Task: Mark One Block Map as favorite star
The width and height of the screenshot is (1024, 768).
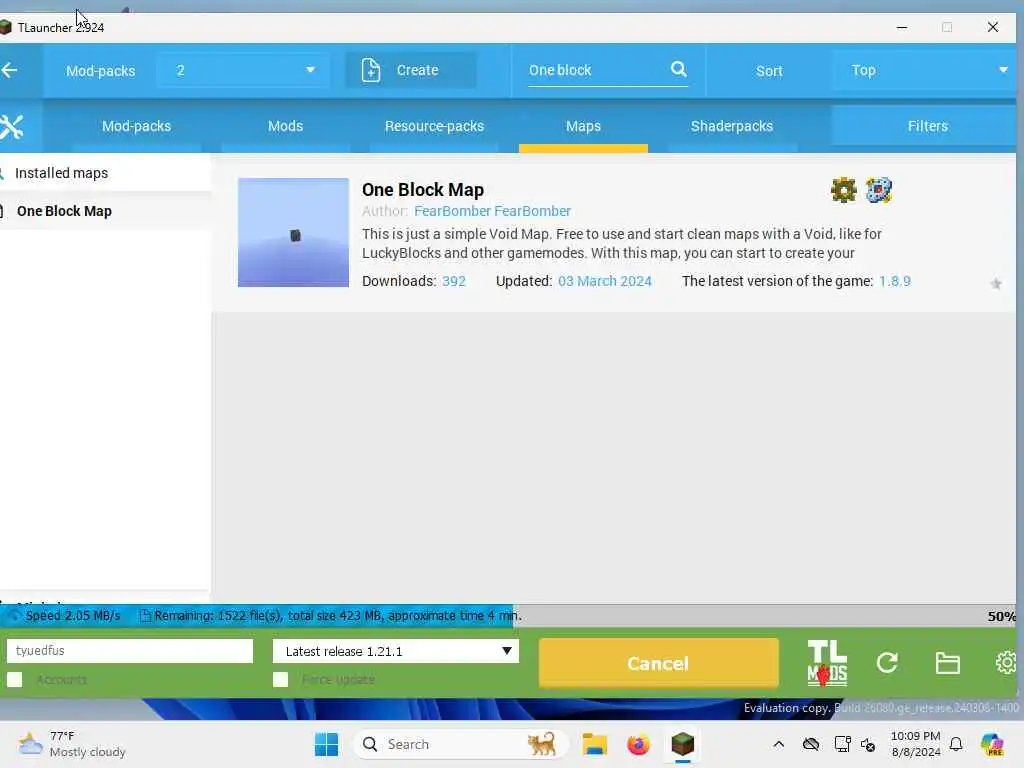Action: pos(995,283)
